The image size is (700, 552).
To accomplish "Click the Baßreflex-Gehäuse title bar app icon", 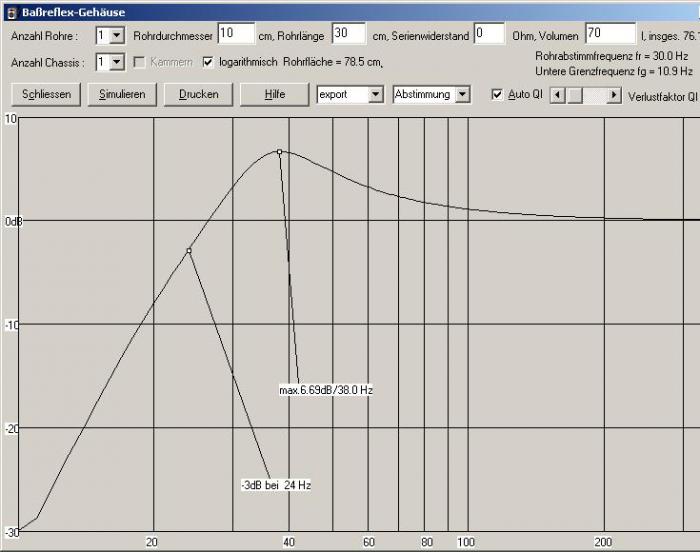I will coord(10,11).
